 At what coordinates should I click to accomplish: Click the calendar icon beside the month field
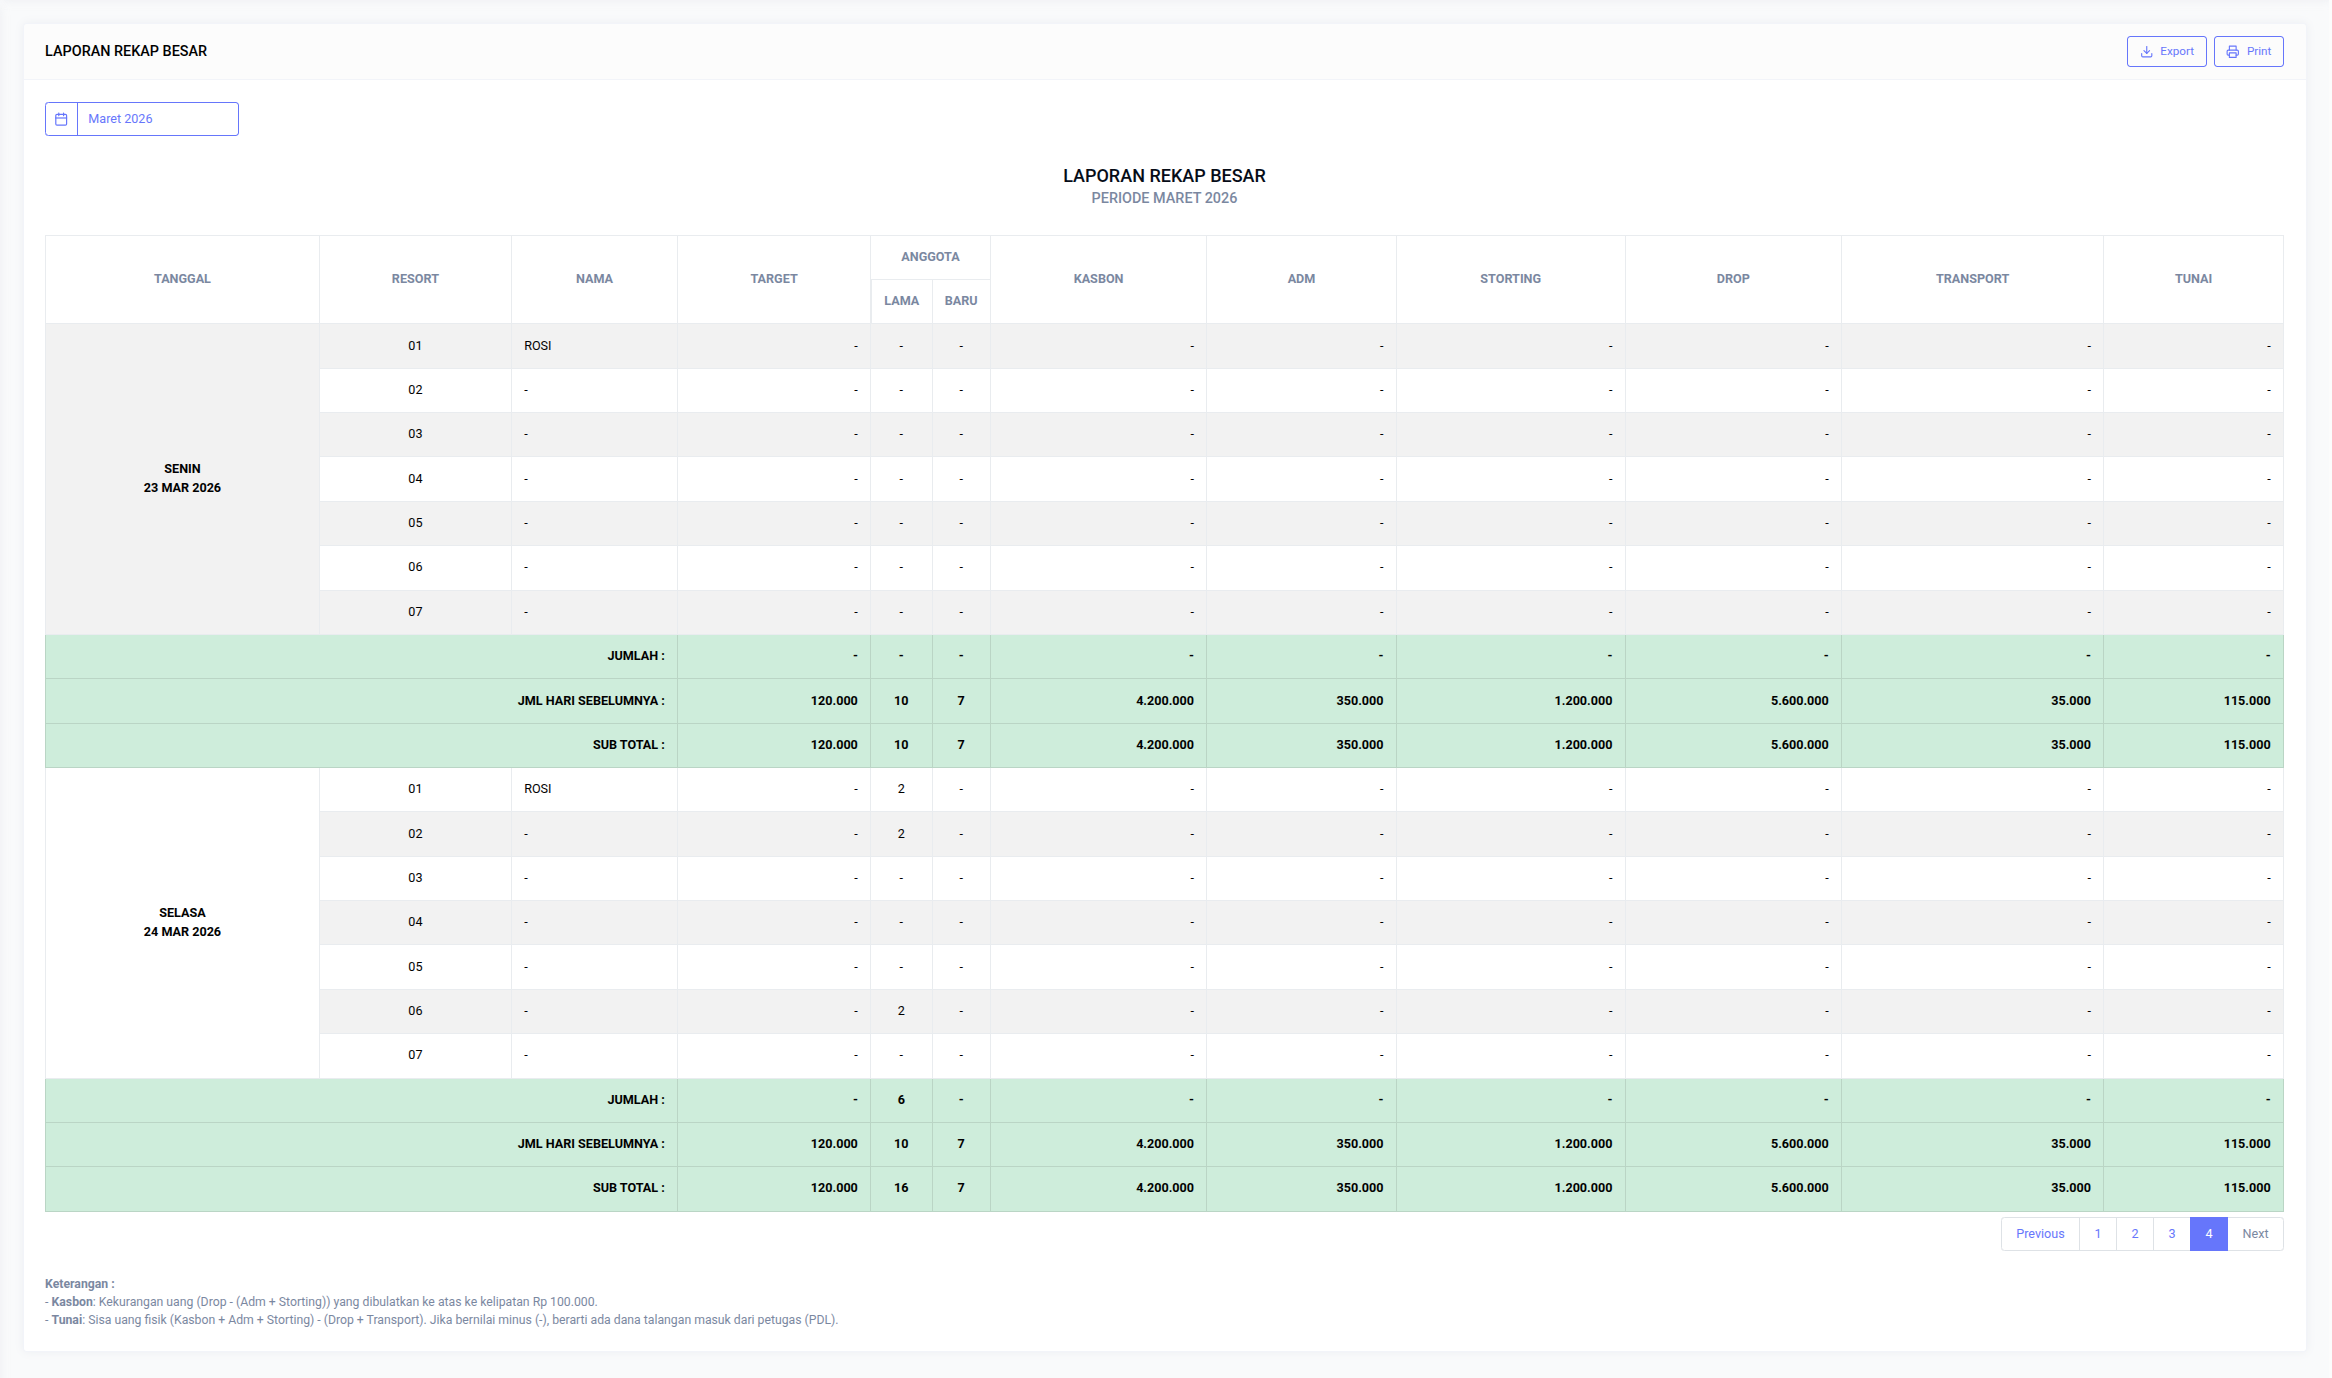61,119
